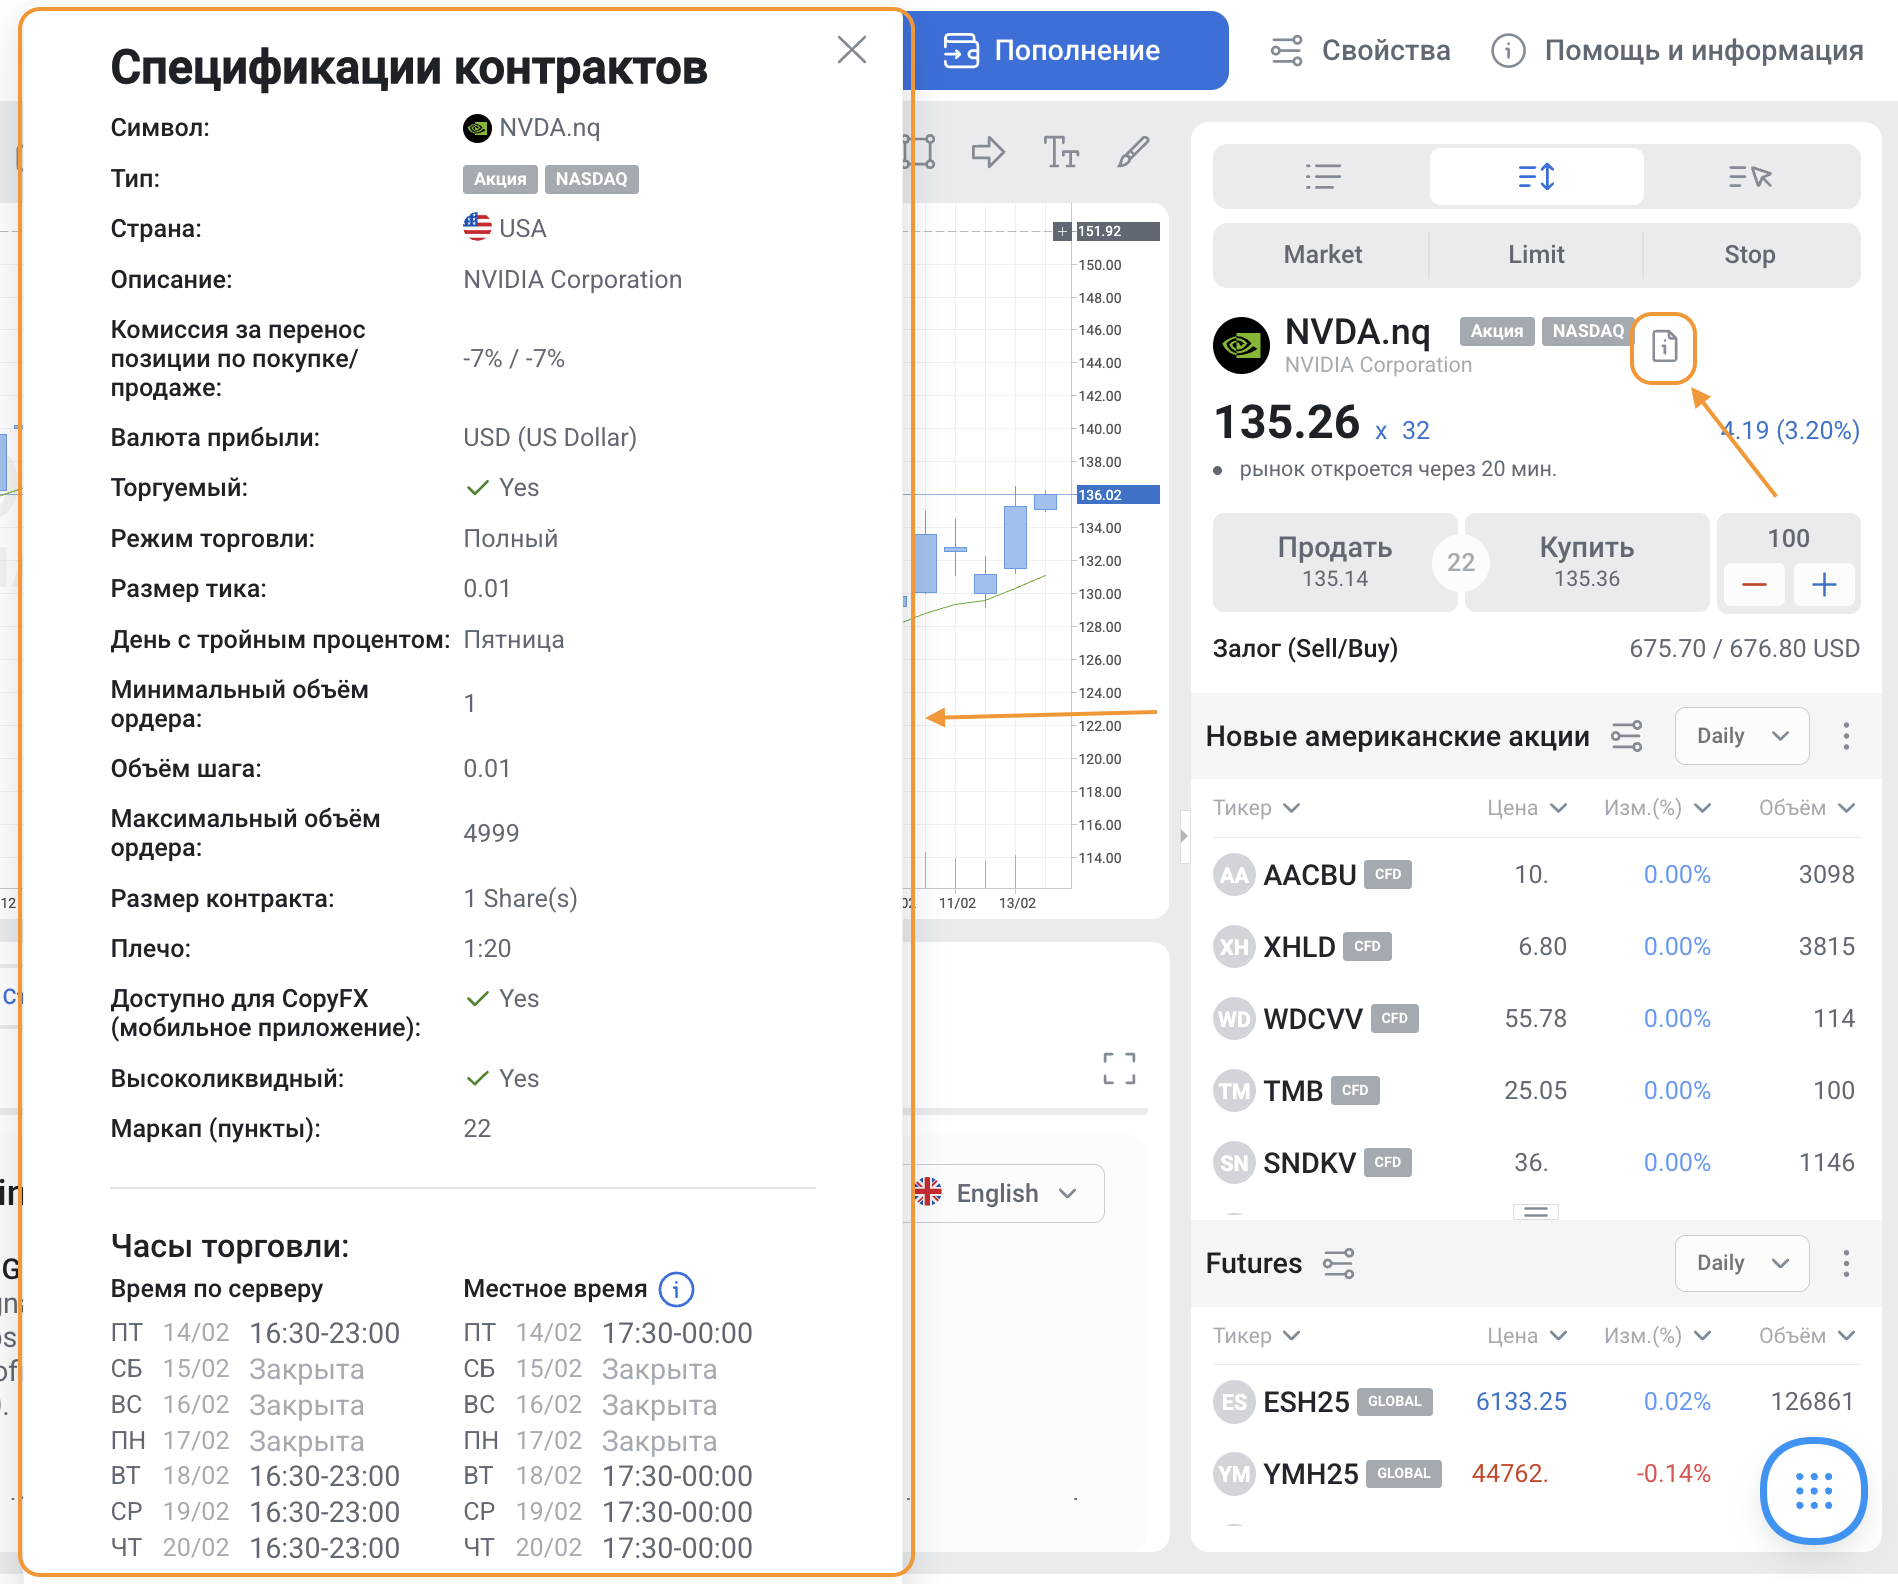
Task: Click the American stocks list resize handle
Action: (1536, 1212)
